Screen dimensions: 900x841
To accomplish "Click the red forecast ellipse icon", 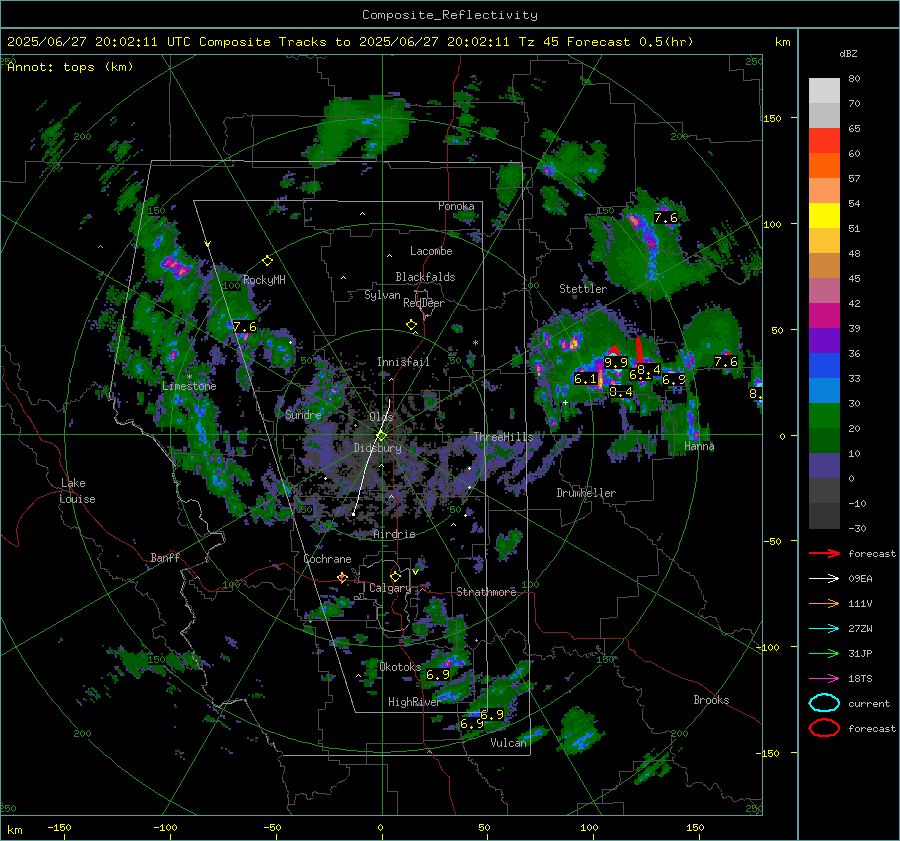I will 824,728.
